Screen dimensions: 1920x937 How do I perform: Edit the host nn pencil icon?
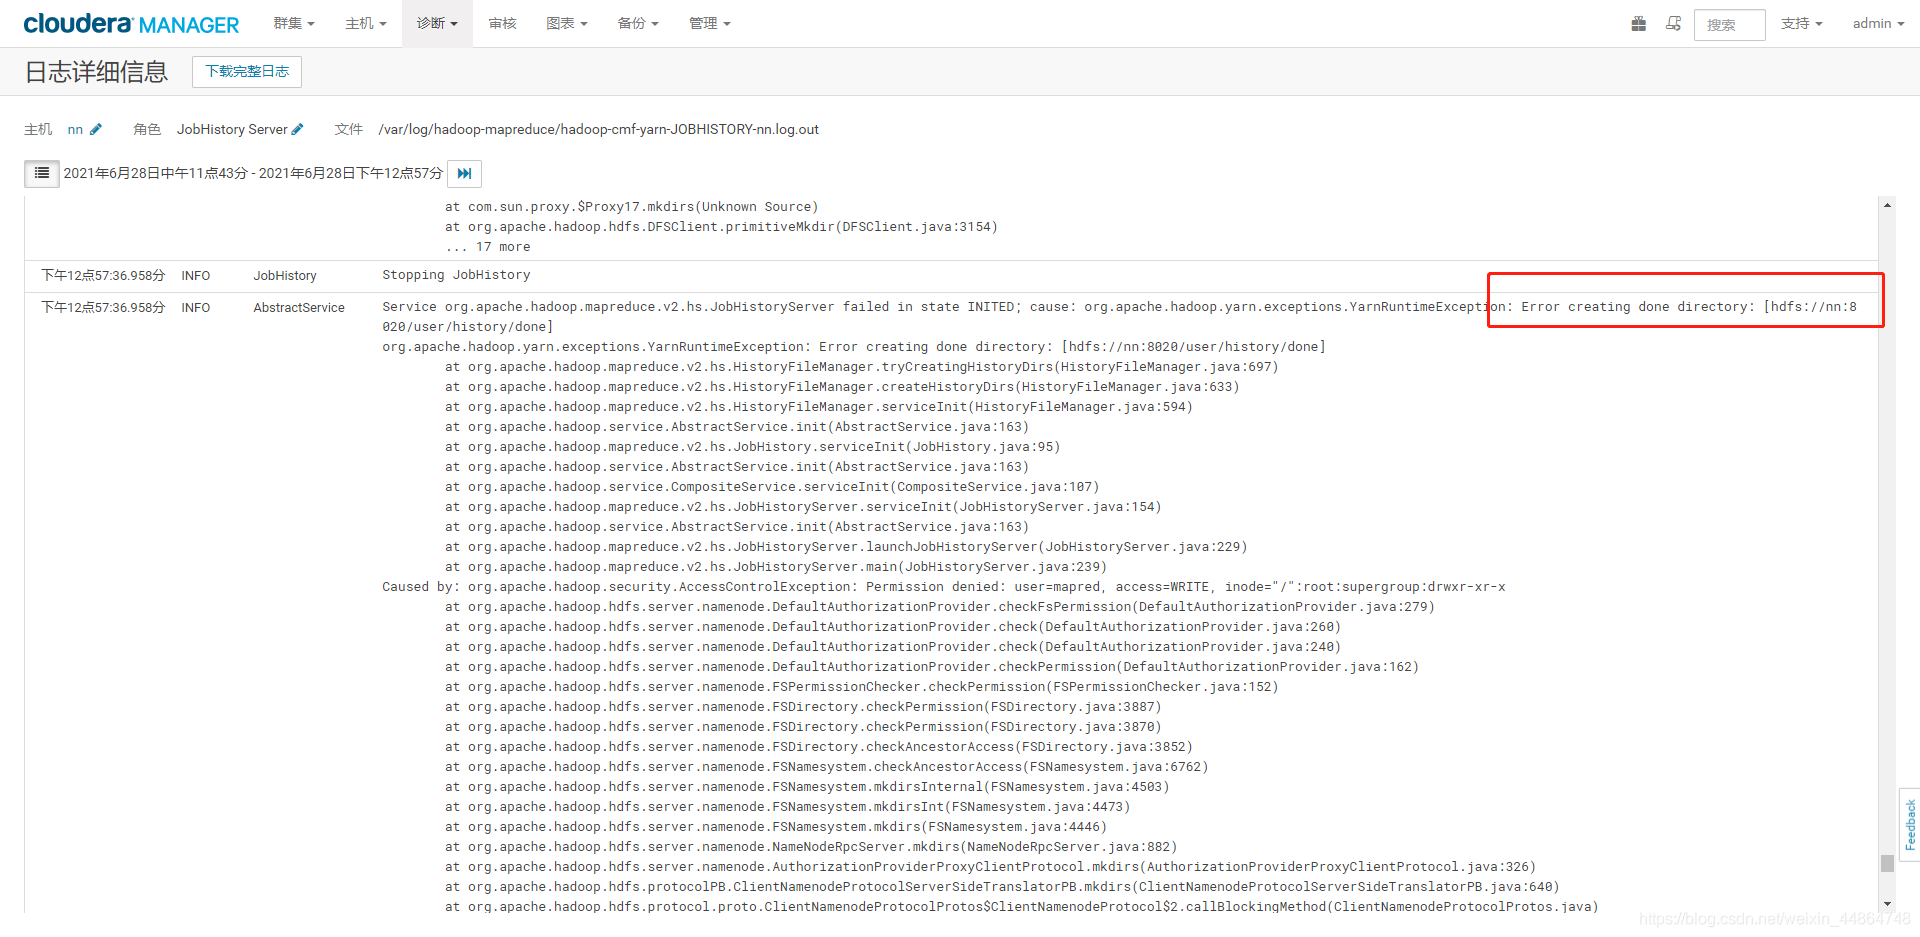pos(96,129)
